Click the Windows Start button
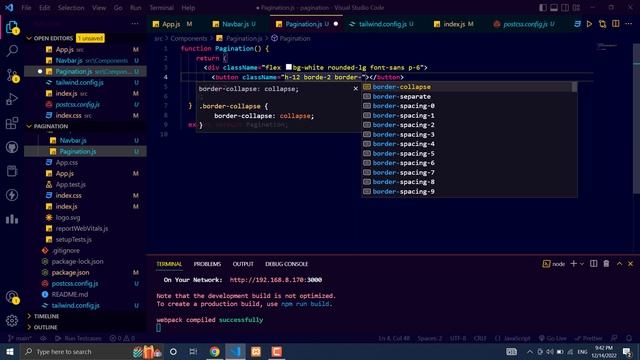This screenshot has height=360, width=640. point(10,352)
